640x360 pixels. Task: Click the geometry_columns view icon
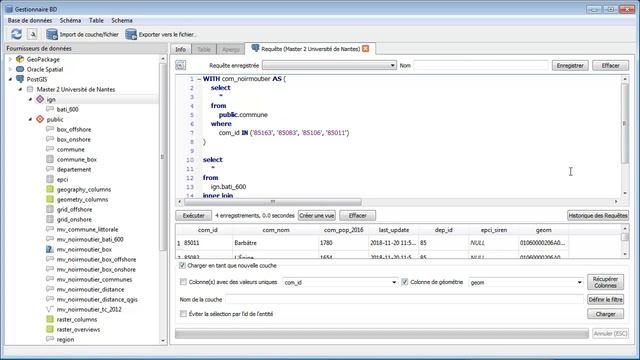tap(50, 199)
